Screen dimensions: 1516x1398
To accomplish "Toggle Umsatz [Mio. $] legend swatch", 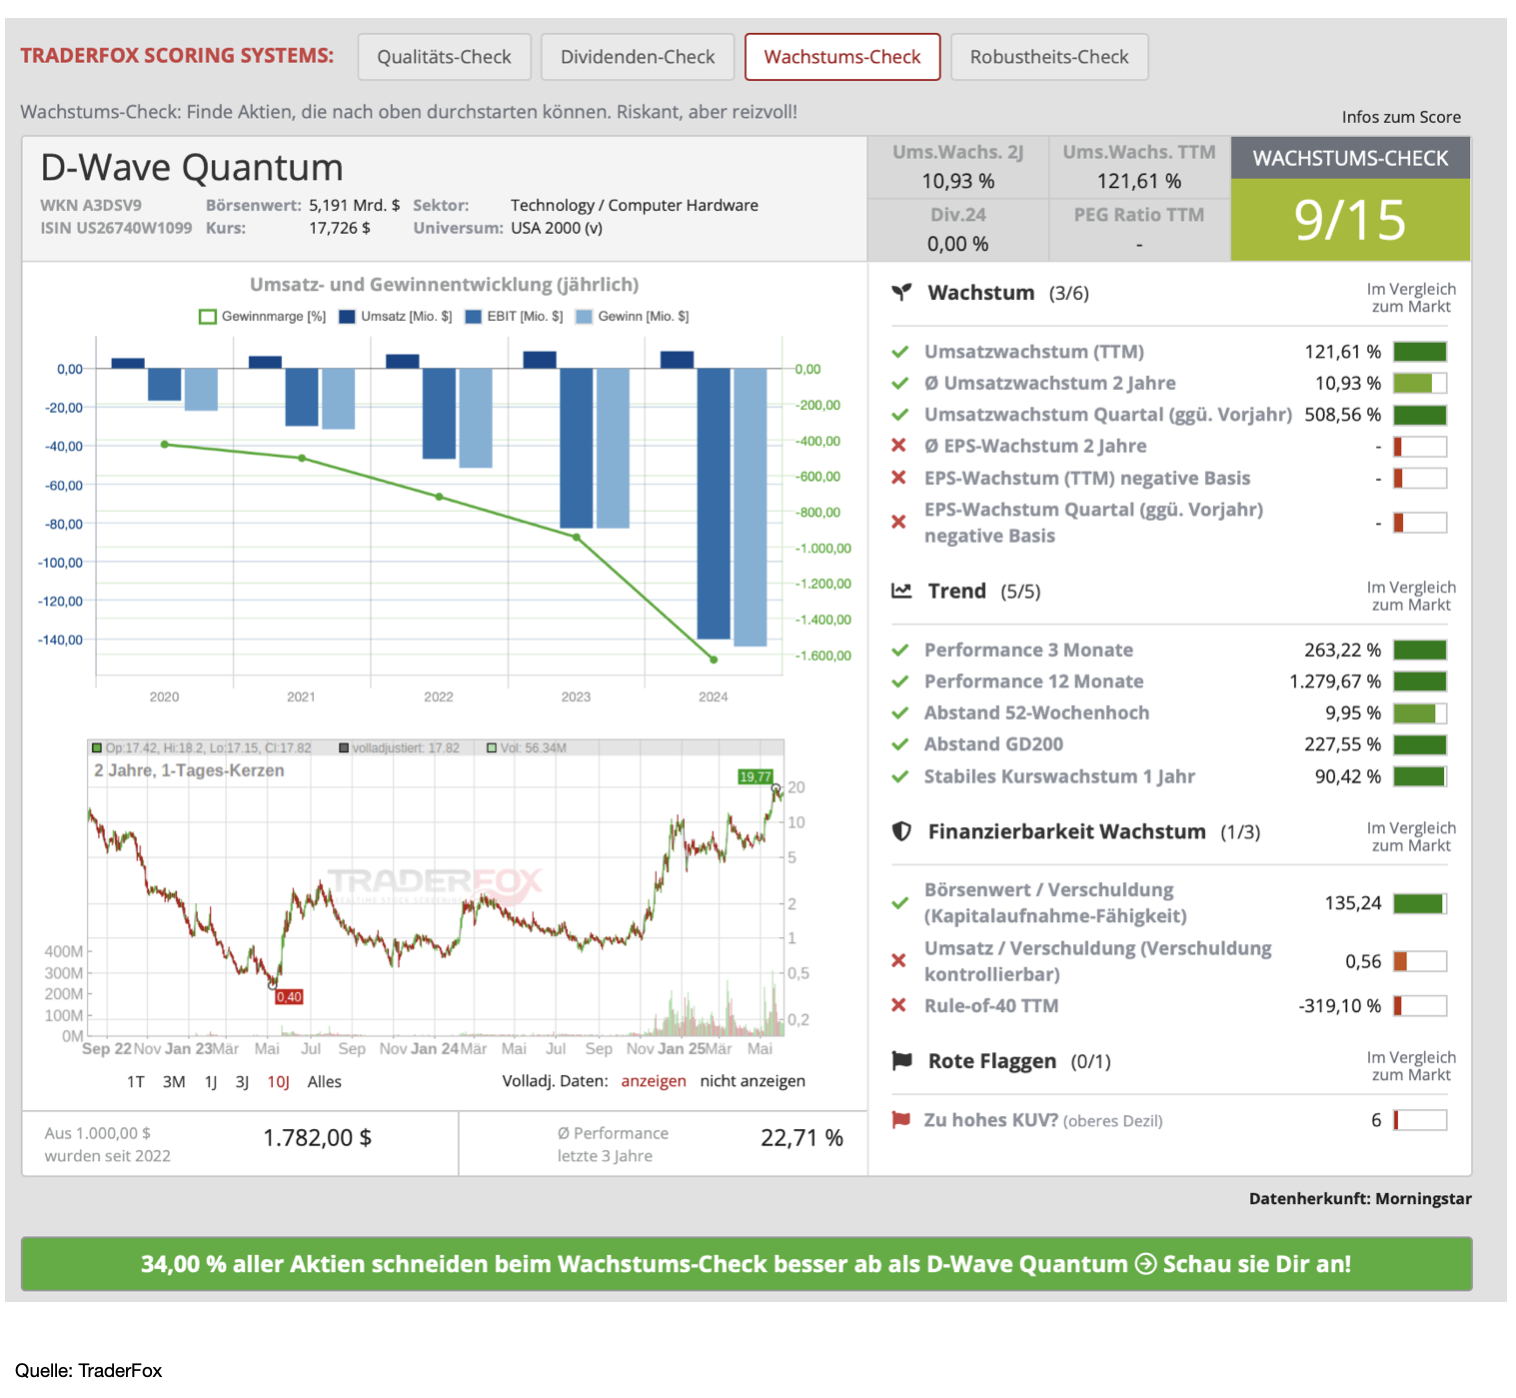I will point(347,316).
